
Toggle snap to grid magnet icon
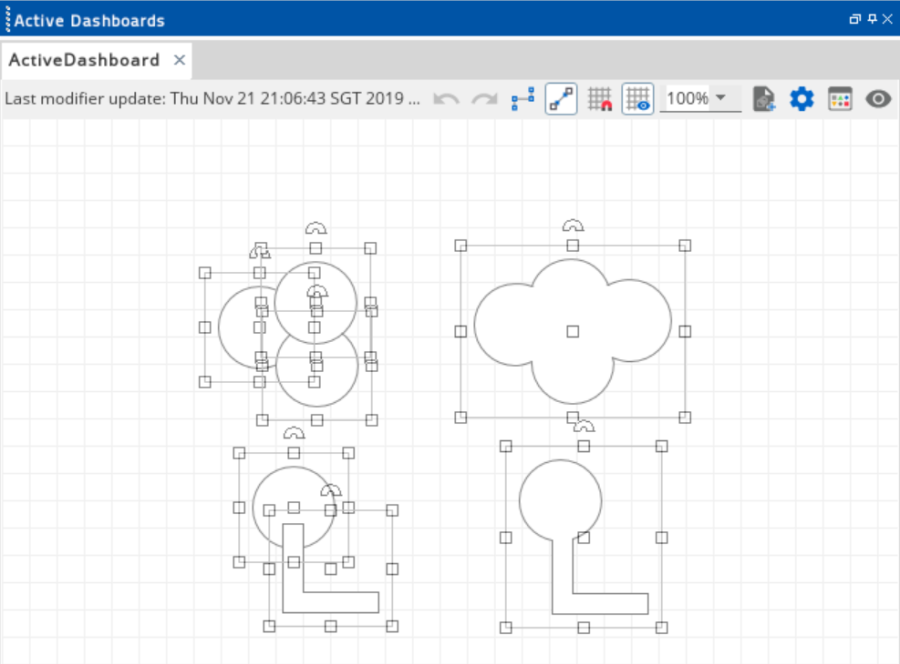[599, 99]
